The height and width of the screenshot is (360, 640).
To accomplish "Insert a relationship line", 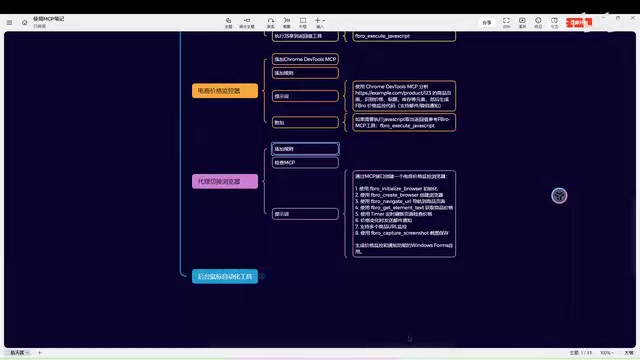I will (271, 22).
